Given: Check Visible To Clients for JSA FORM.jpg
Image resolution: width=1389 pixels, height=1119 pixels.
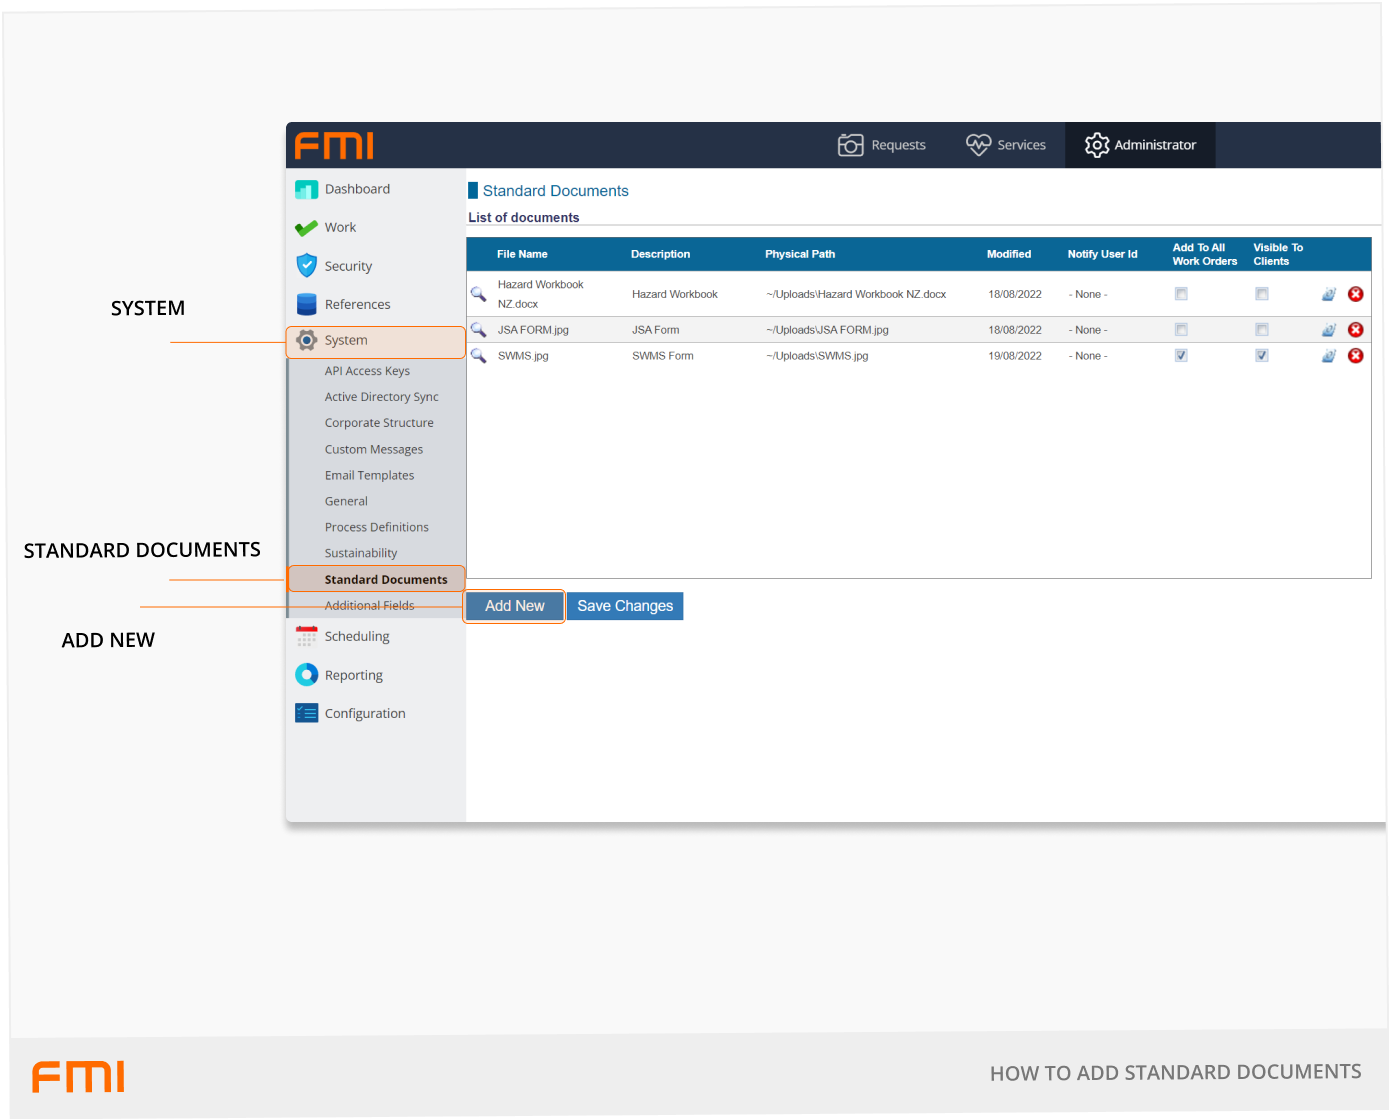Looking at the screenshot, I should click(x=1262, y=330).
